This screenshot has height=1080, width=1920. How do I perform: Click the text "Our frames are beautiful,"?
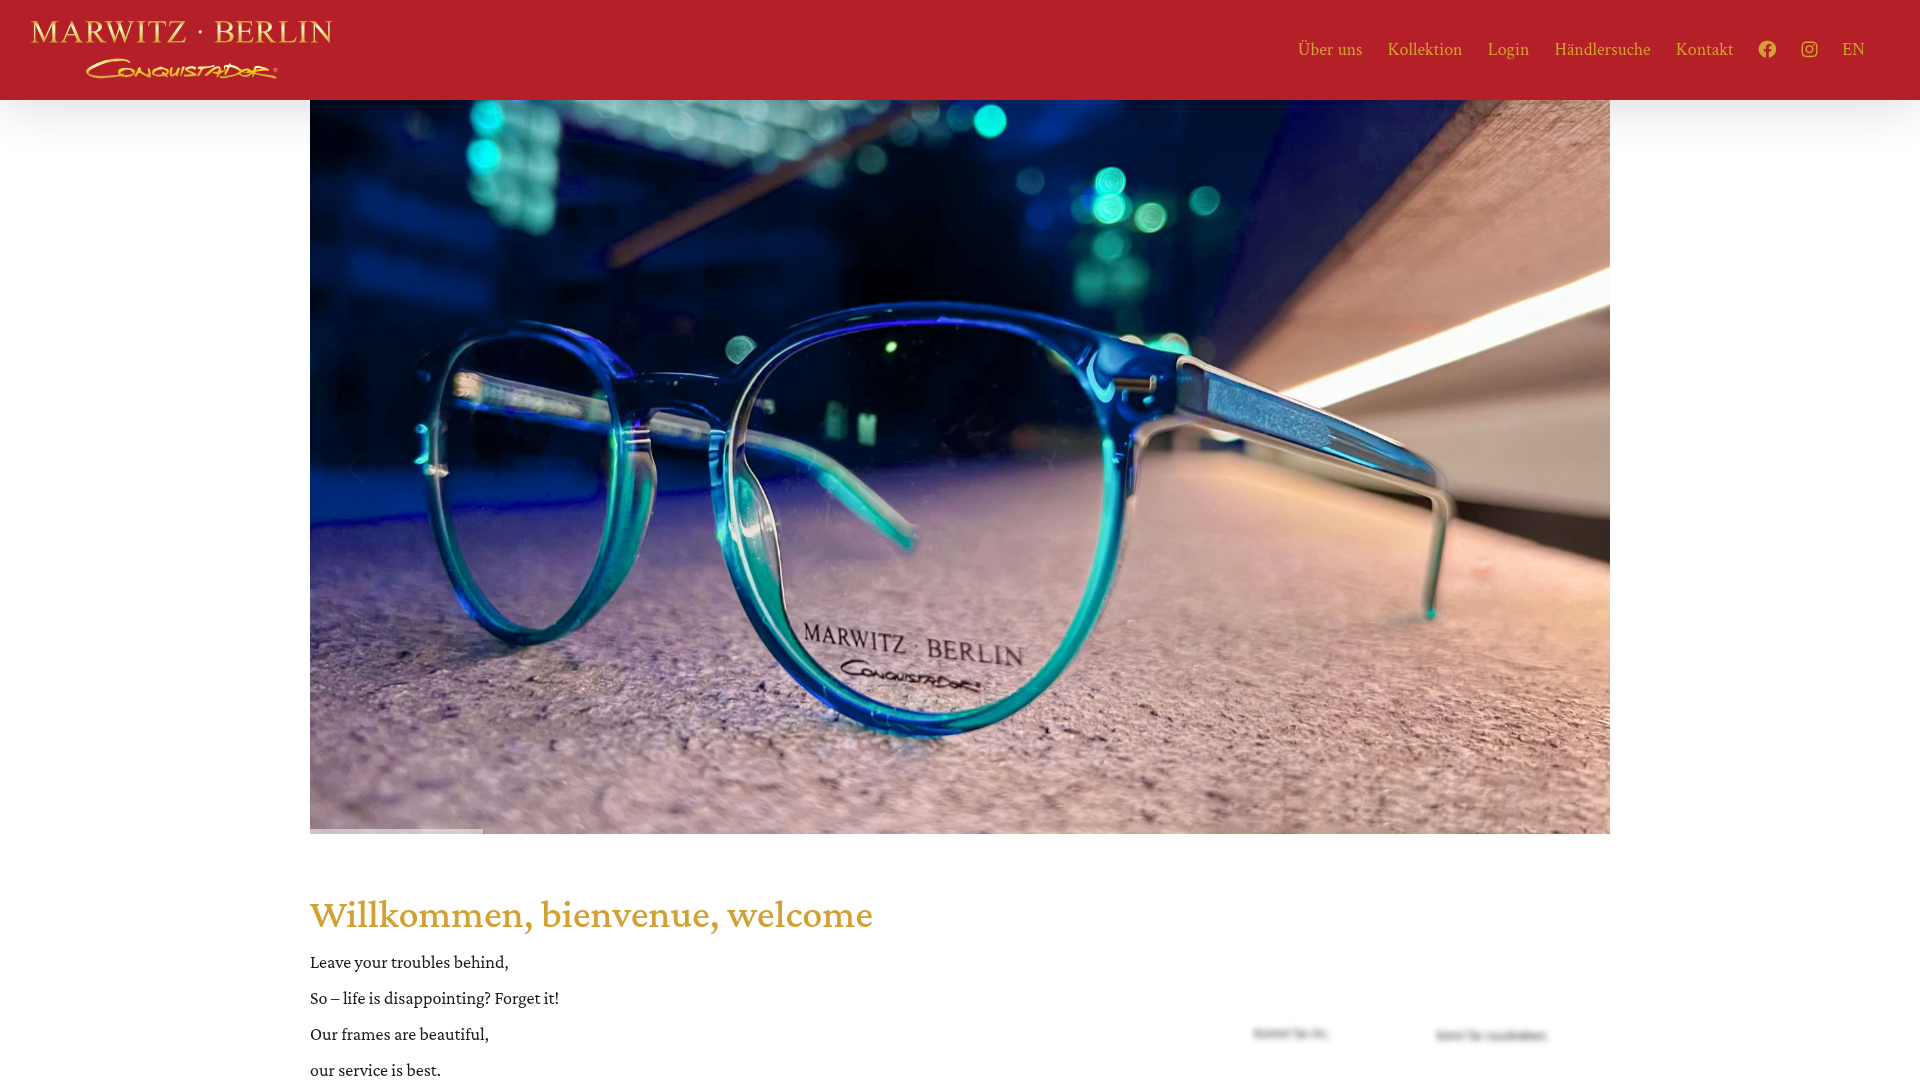click(x=399, y=1034)
